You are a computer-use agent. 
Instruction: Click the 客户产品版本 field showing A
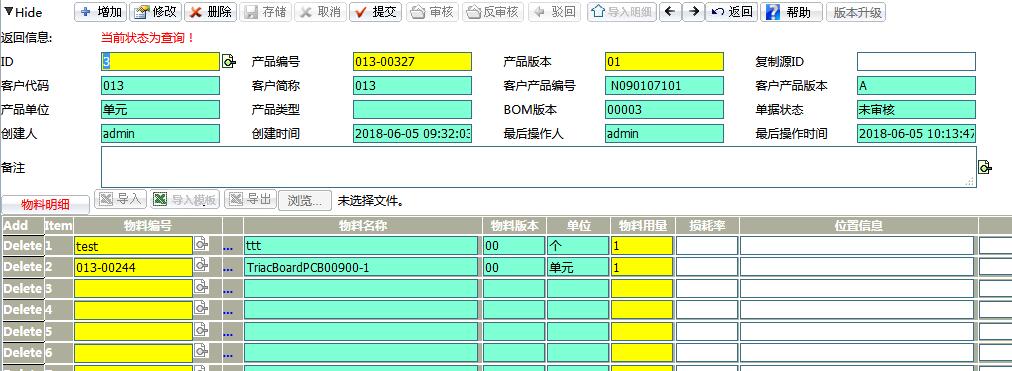(x=916, y=86)
